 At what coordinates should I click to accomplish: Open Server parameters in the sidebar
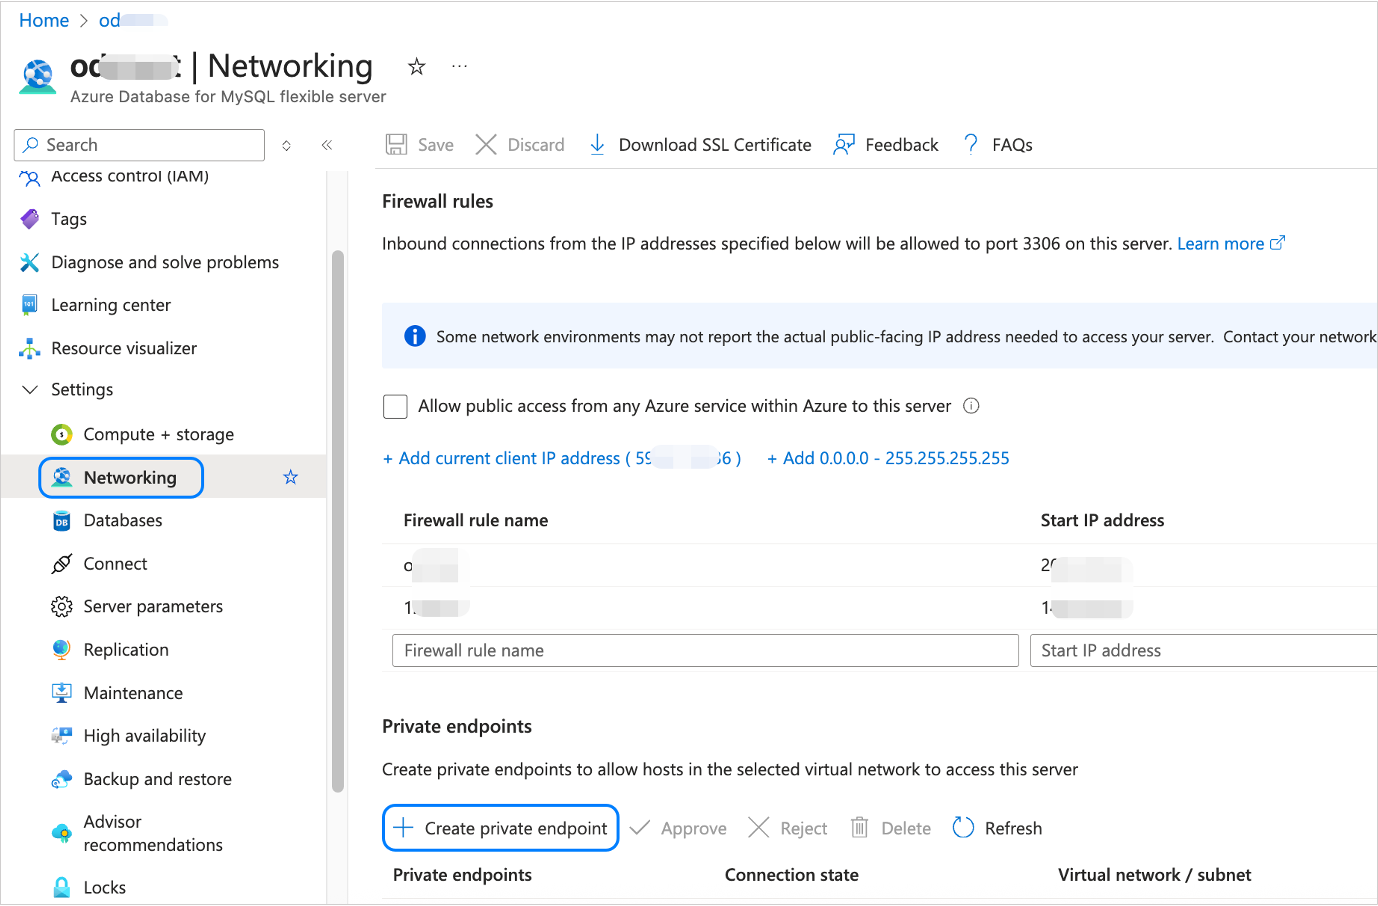153,607
